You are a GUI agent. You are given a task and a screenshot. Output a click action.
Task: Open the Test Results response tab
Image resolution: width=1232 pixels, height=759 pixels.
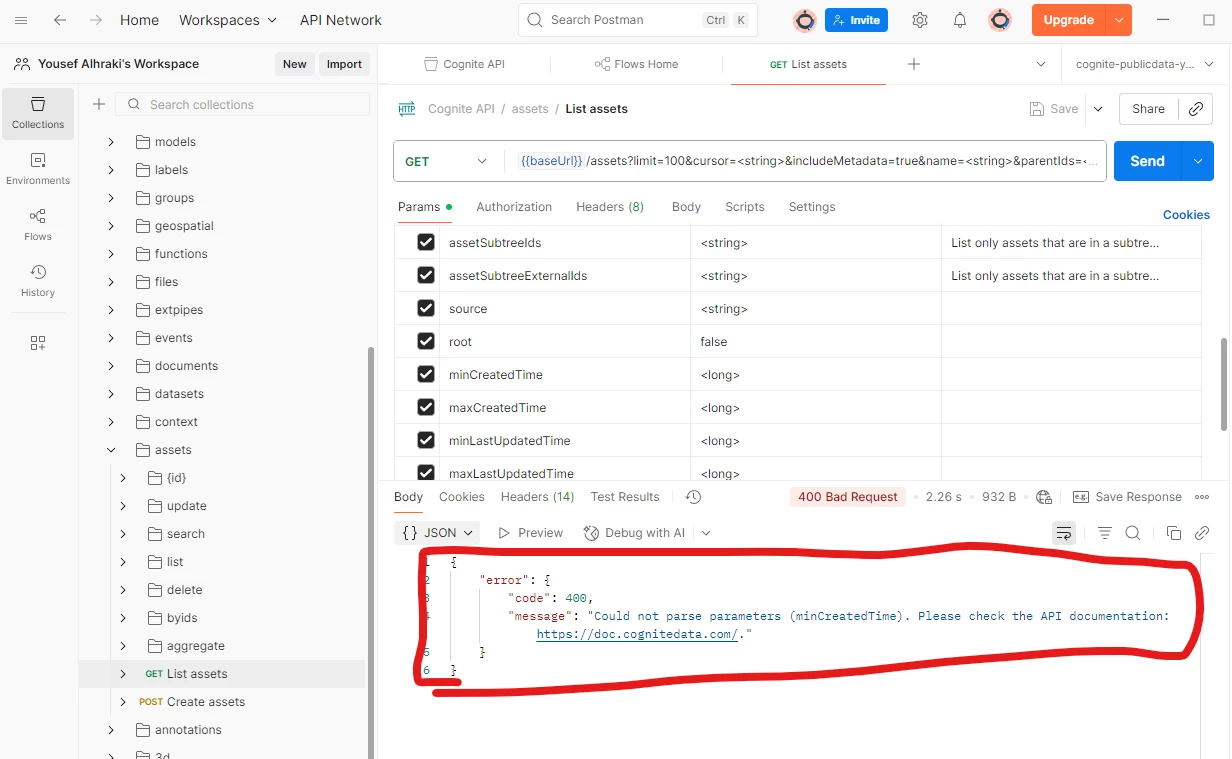tap(625, 497)
